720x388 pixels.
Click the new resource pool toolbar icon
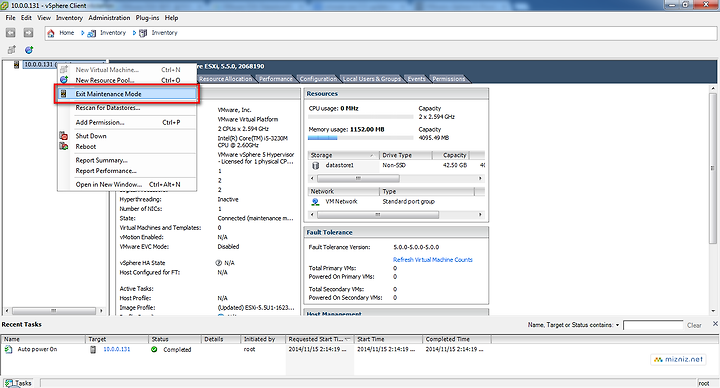click(x=29, y=50)
